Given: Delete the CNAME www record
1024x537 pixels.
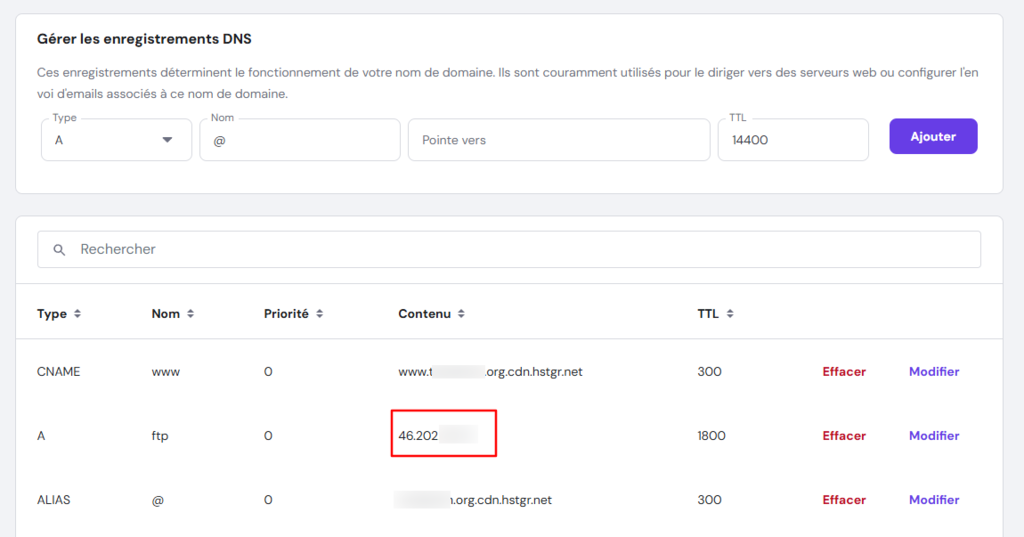Looking at the screenshot, I should tap(844, 372).
